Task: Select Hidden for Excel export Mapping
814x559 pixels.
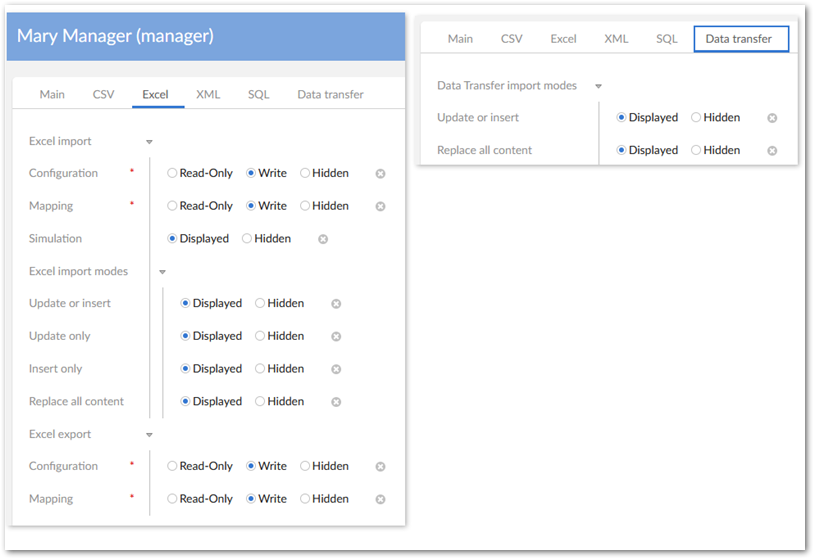Action: pyautogui.click(x=305, y=499)
